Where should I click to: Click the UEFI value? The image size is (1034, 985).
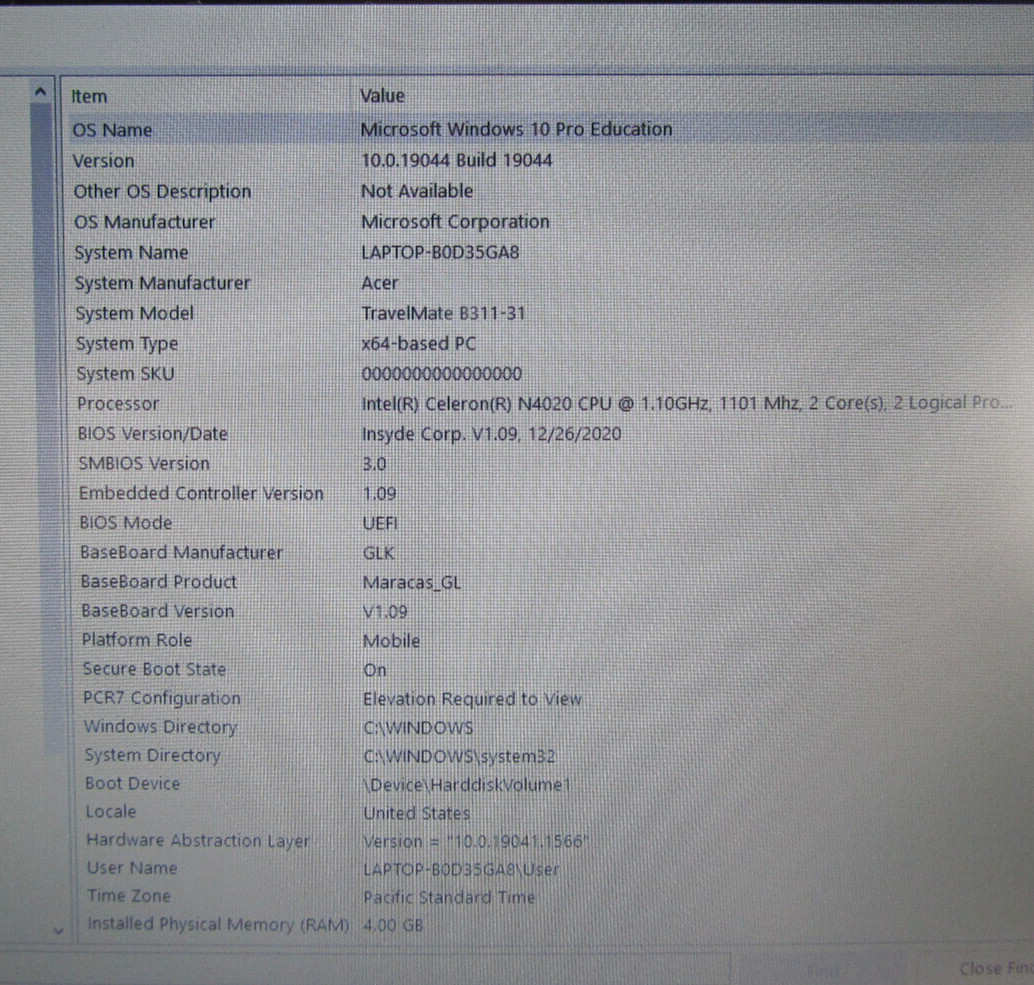tap(380, 523)
